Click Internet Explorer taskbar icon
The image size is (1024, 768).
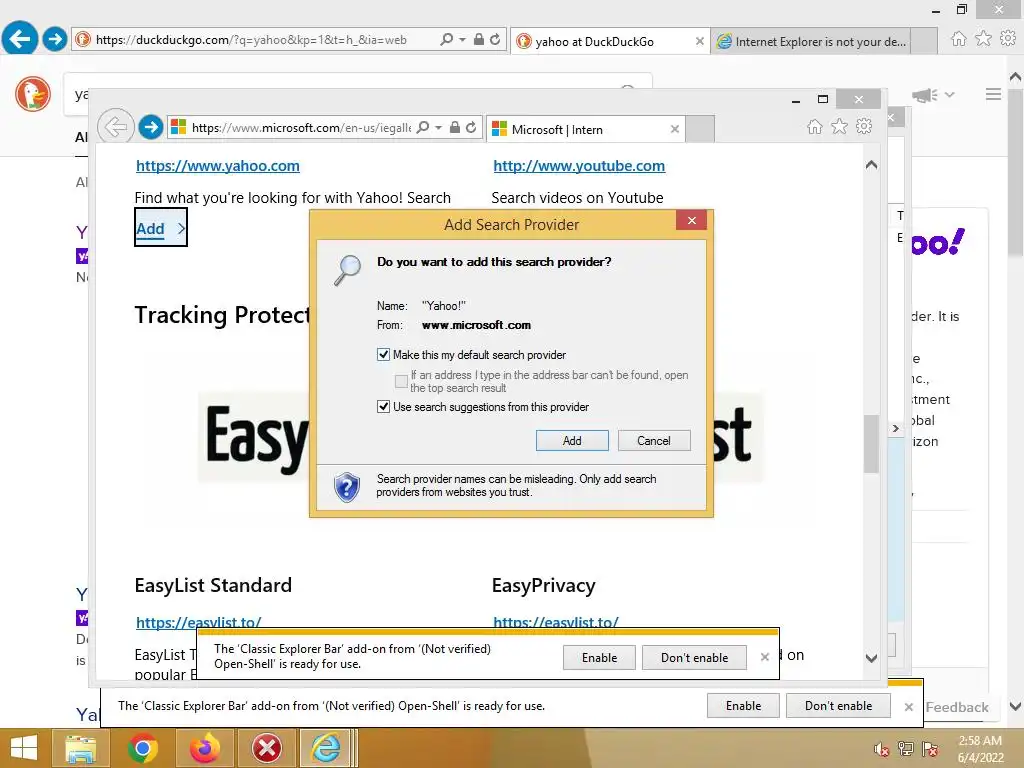(326, 748)
